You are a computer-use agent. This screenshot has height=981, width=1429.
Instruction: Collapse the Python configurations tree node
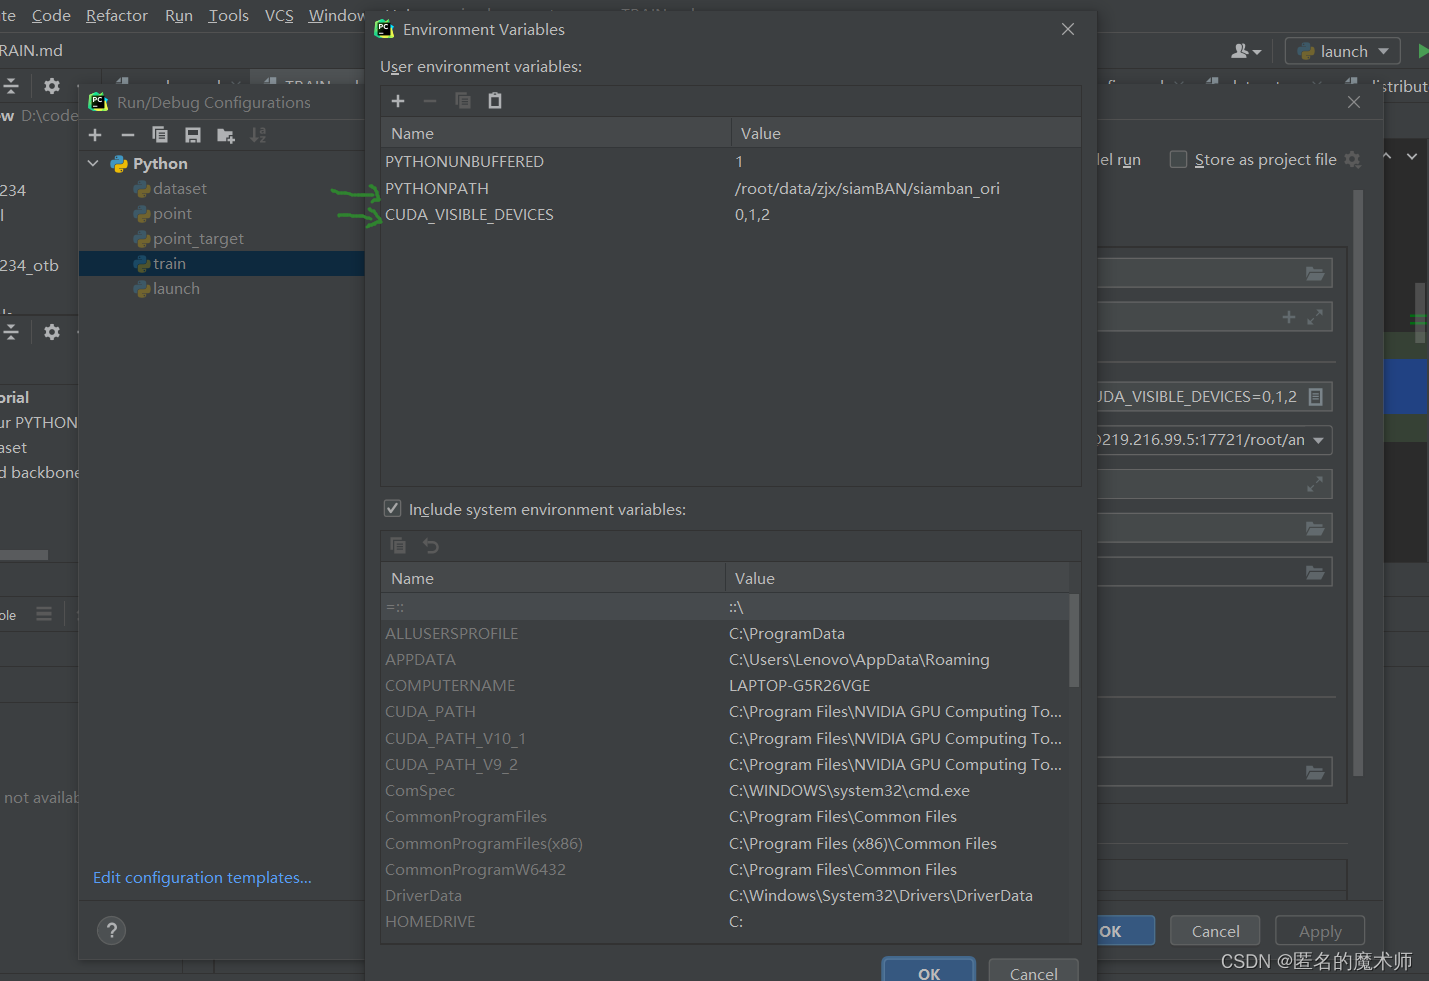[93, 163]
